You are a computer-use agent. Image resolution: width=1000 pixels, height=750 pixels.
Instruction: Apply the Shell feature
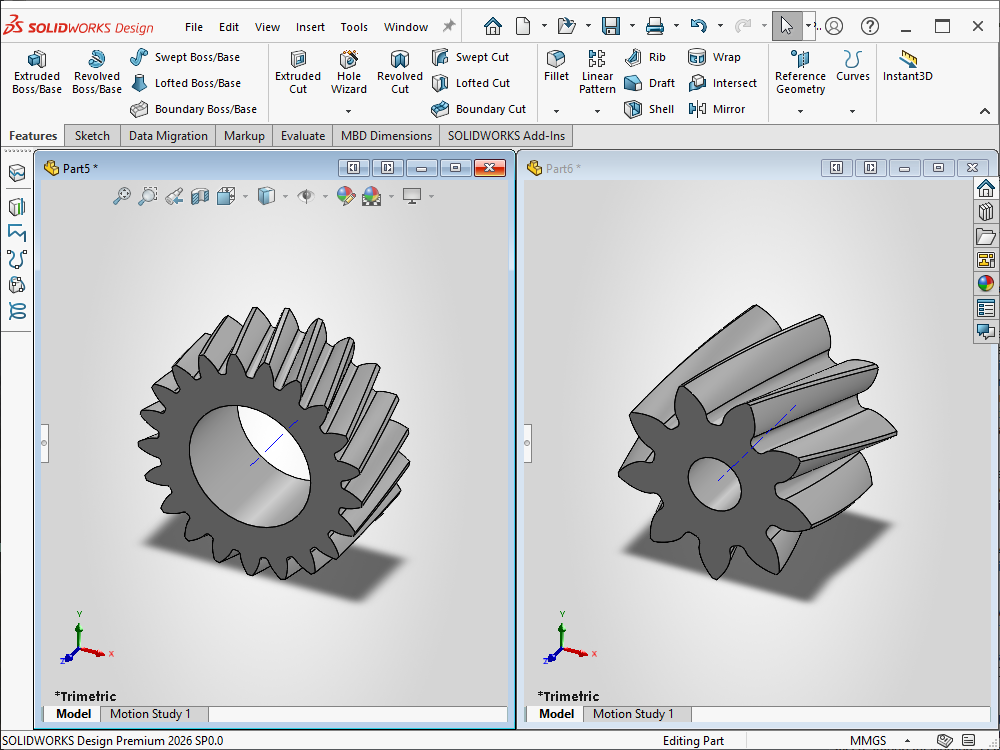click(650, 109)
